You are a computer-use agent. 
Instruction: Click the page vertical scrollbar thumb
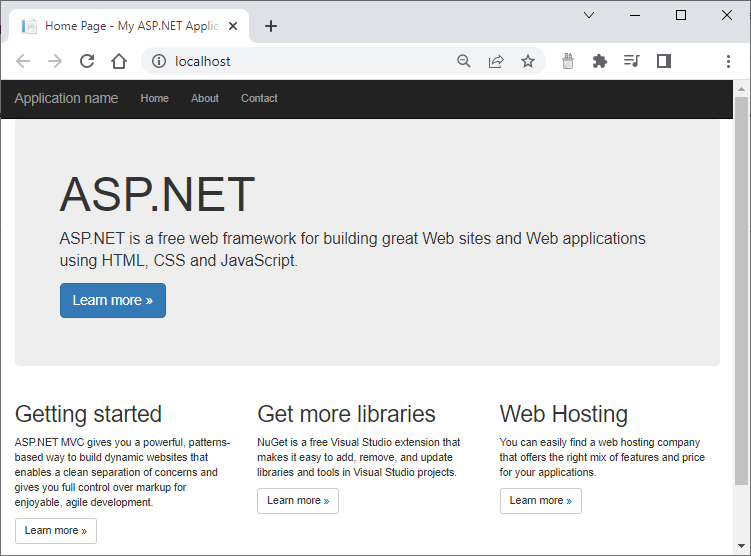tap(741, 291)
